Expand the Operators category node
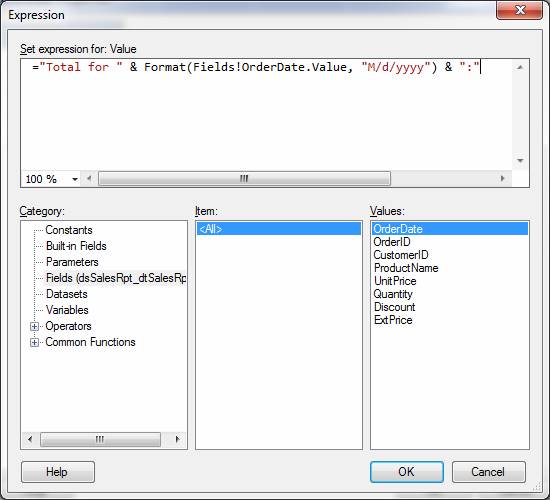Image resolution: width=550 pixels, height=500 pixels. click(x=34, y=327)
